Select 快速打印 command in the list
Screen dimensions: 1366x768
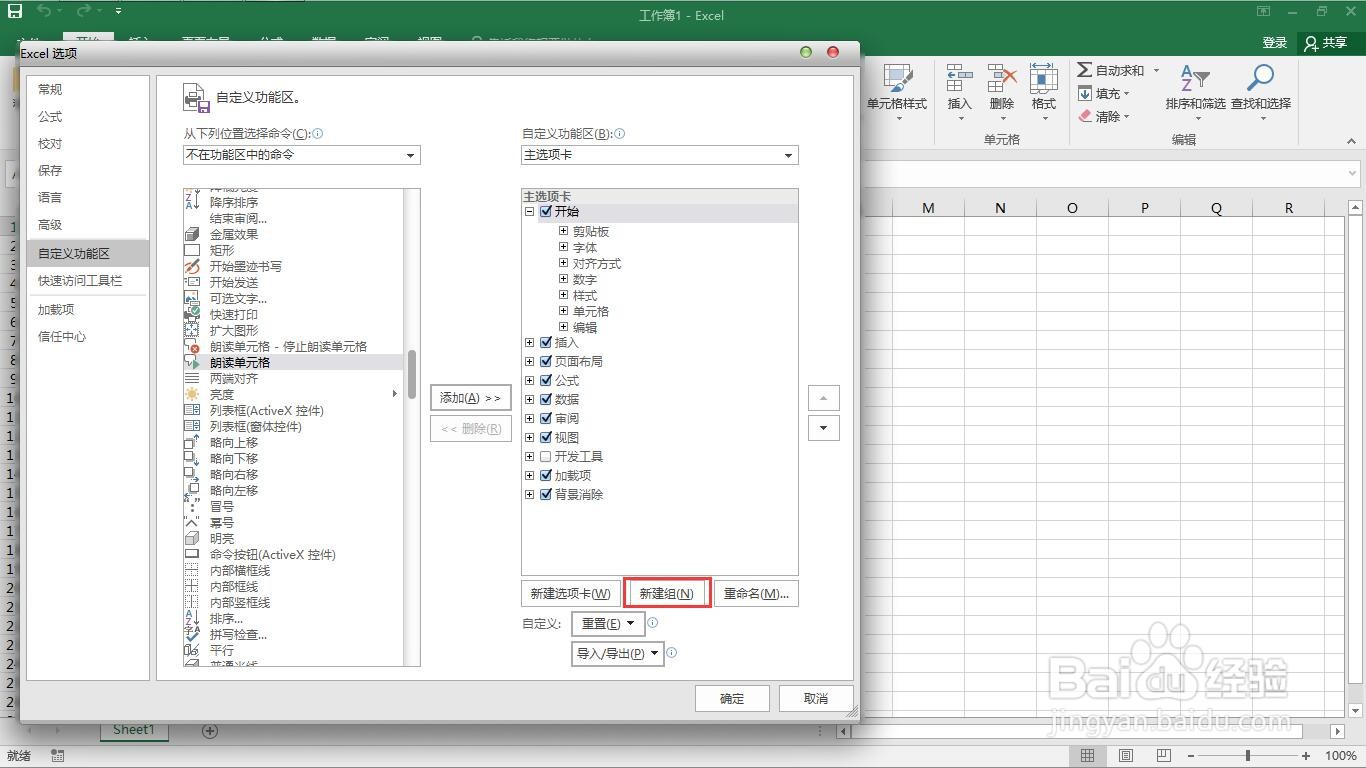294,314
